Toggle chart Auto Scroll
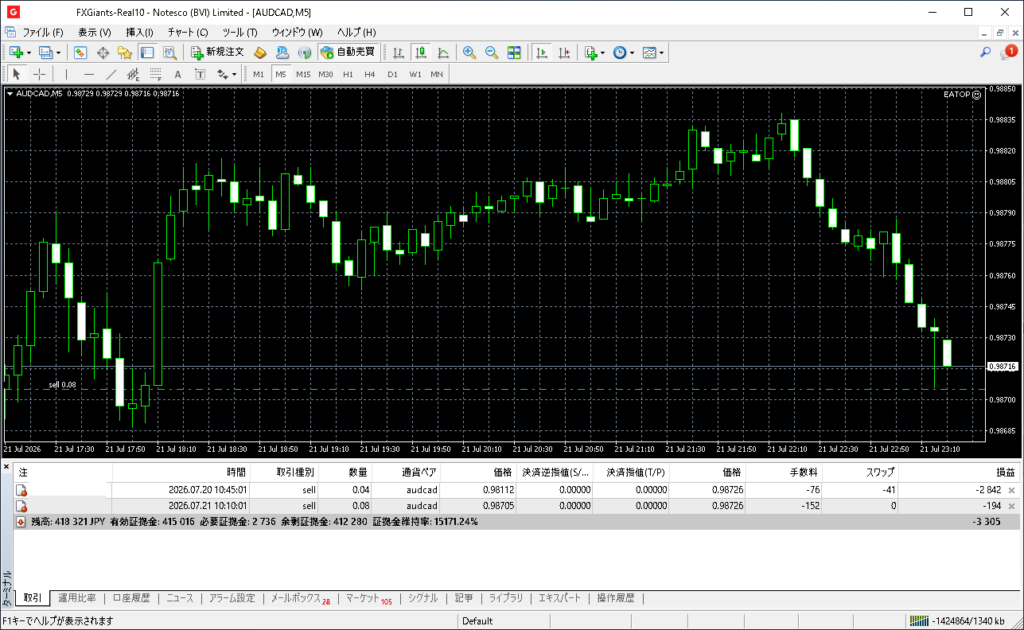Screen dimensions: 1024x630 [541, 53]
